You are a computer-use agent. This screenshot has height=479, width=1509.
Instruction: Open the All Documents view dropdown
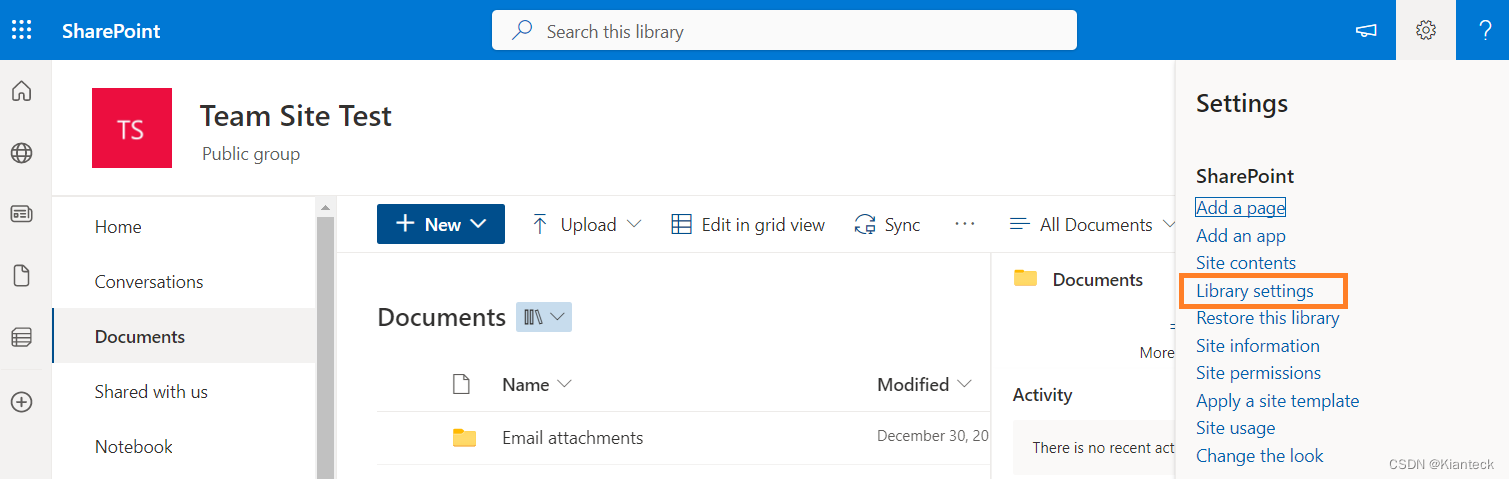pos(1092,224)
